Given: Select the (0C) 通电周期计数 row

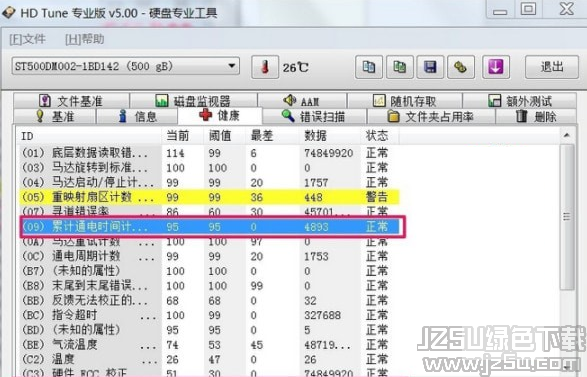Looking at the screenshot, I should coord(210,256).
